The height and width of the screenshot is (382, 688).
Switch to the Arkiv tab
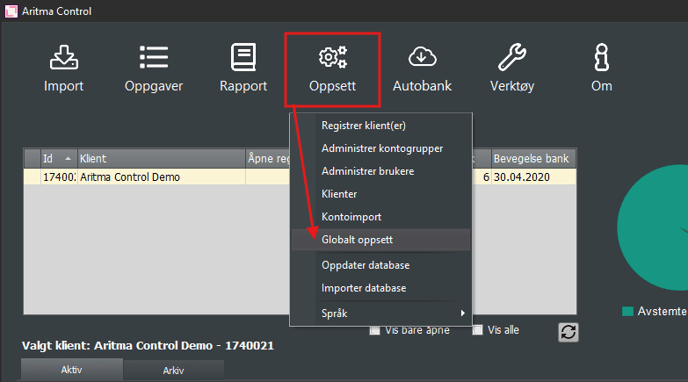pos(173,371)
